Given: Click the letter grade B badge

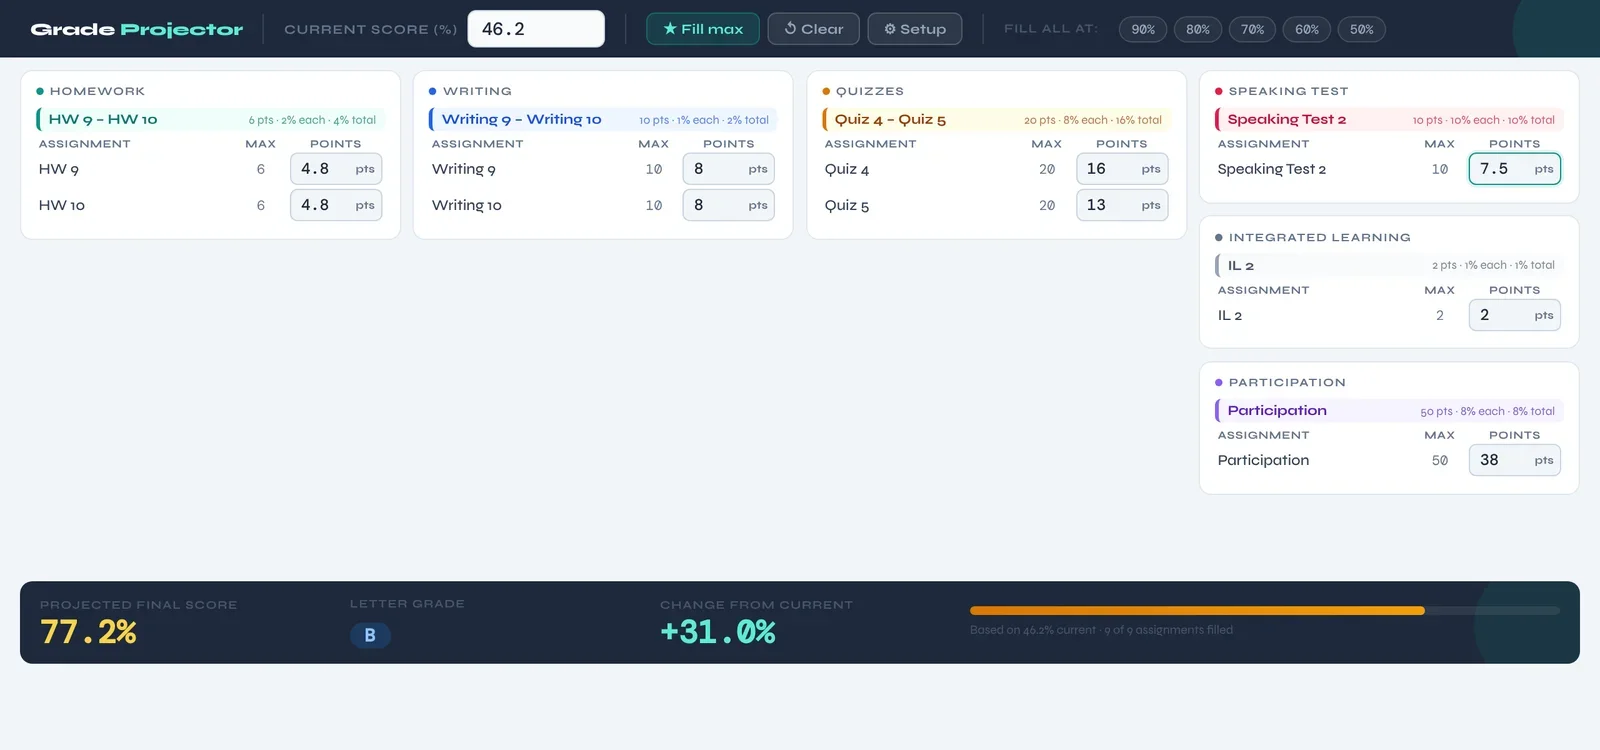Looking at the screenshot, I should [370, 635].
